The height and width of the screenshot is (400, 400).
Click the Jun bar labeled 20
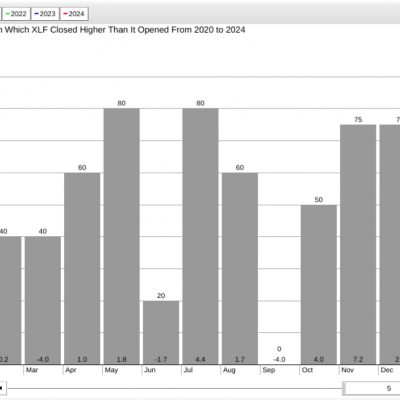[x=161, y=332]
